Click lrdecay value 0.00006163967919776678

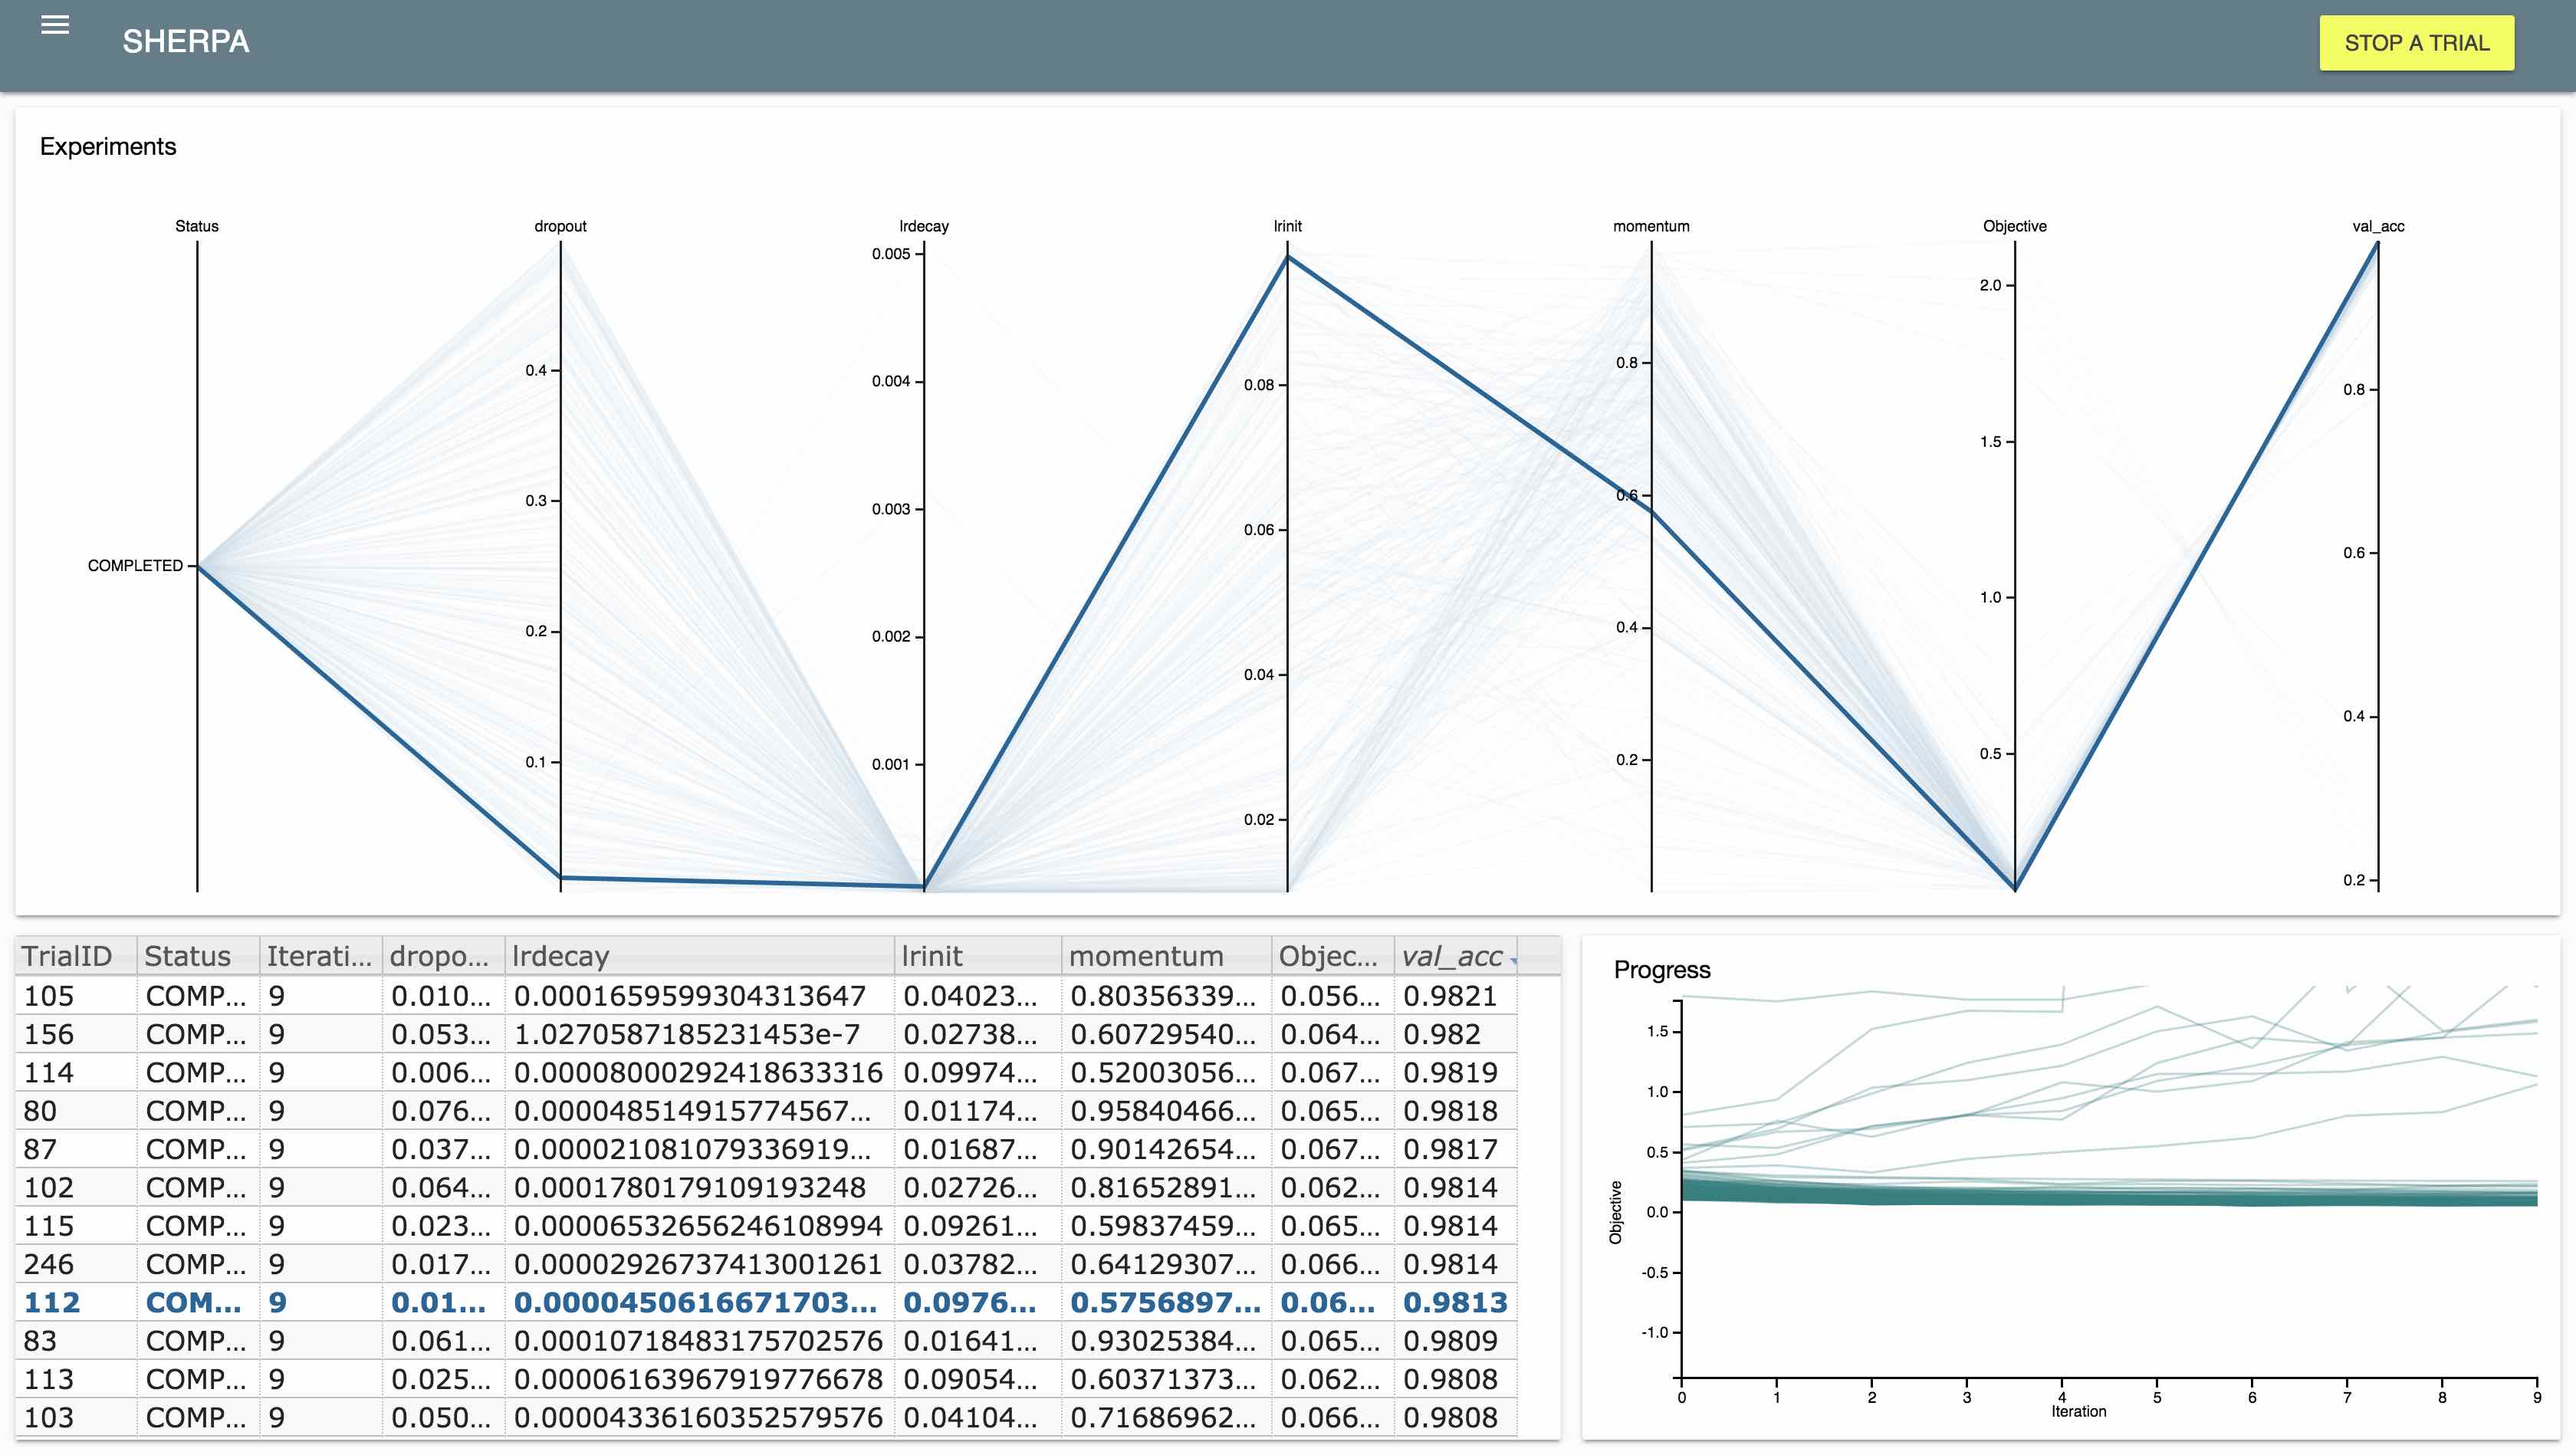coord(698,1379)
